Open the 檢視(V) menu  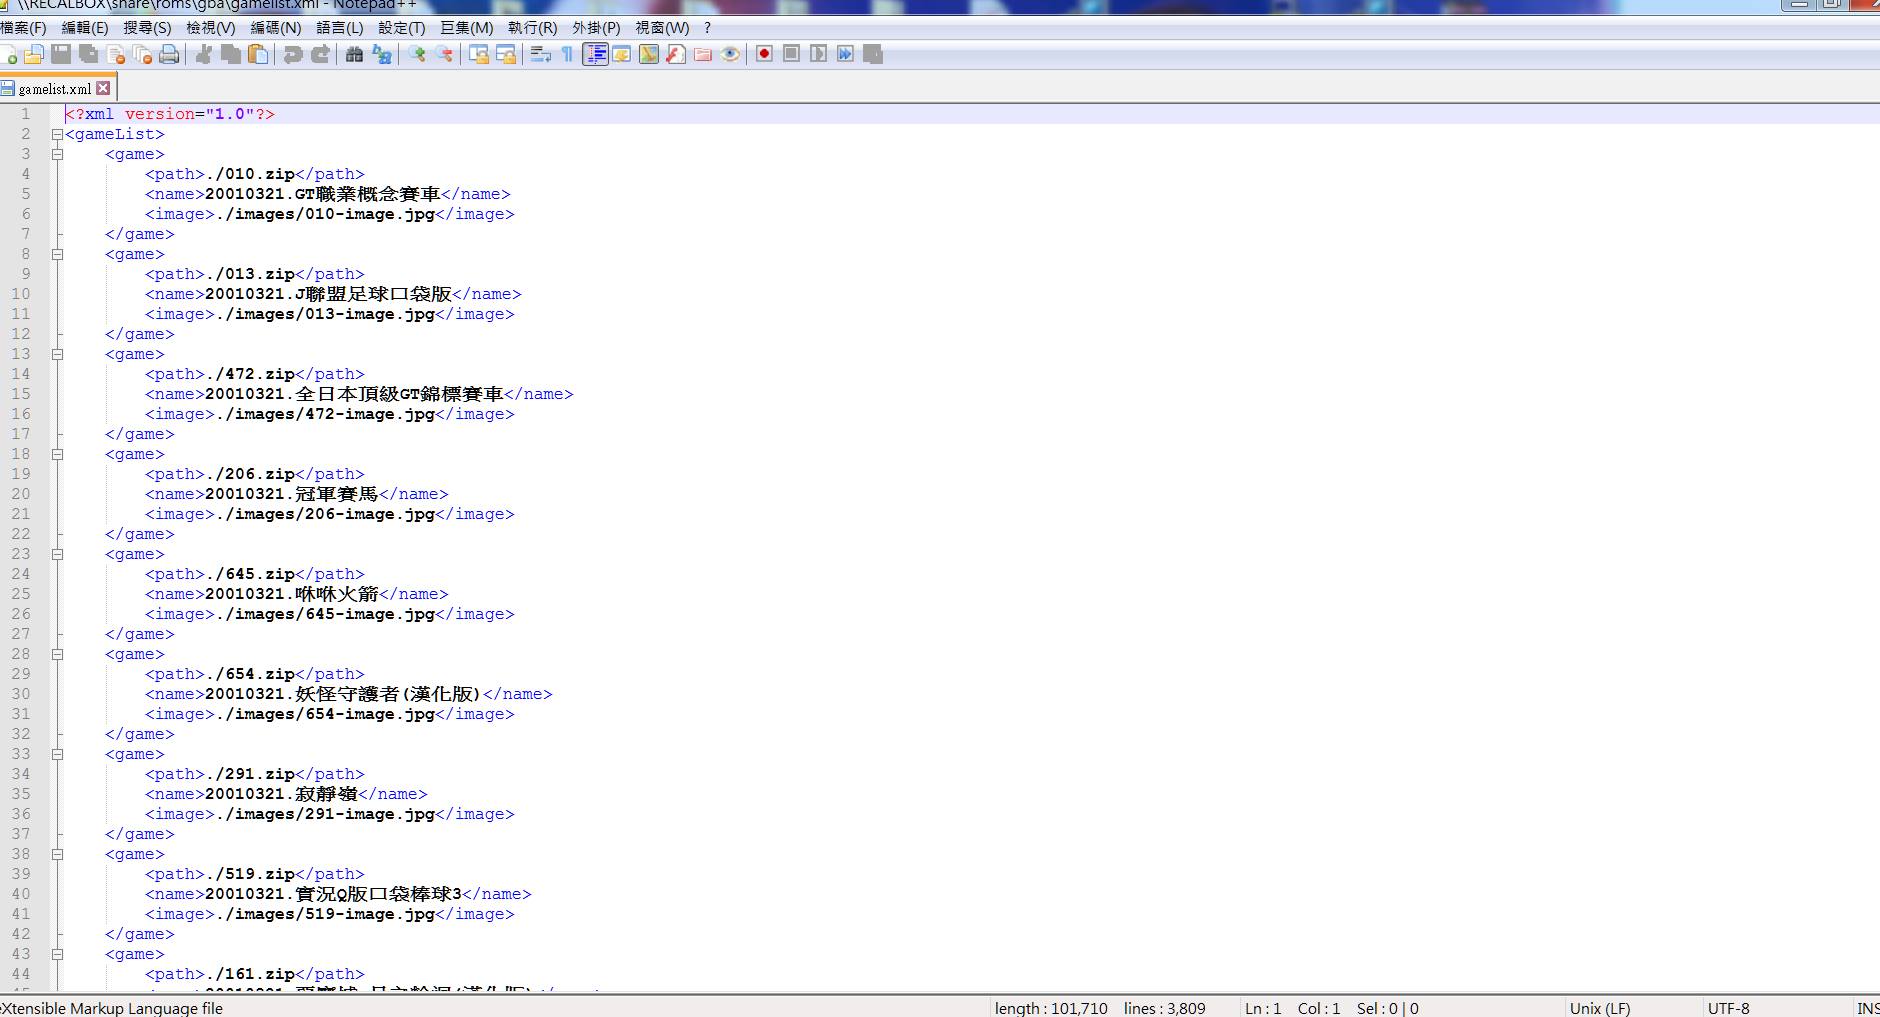(x=211, y=28)
